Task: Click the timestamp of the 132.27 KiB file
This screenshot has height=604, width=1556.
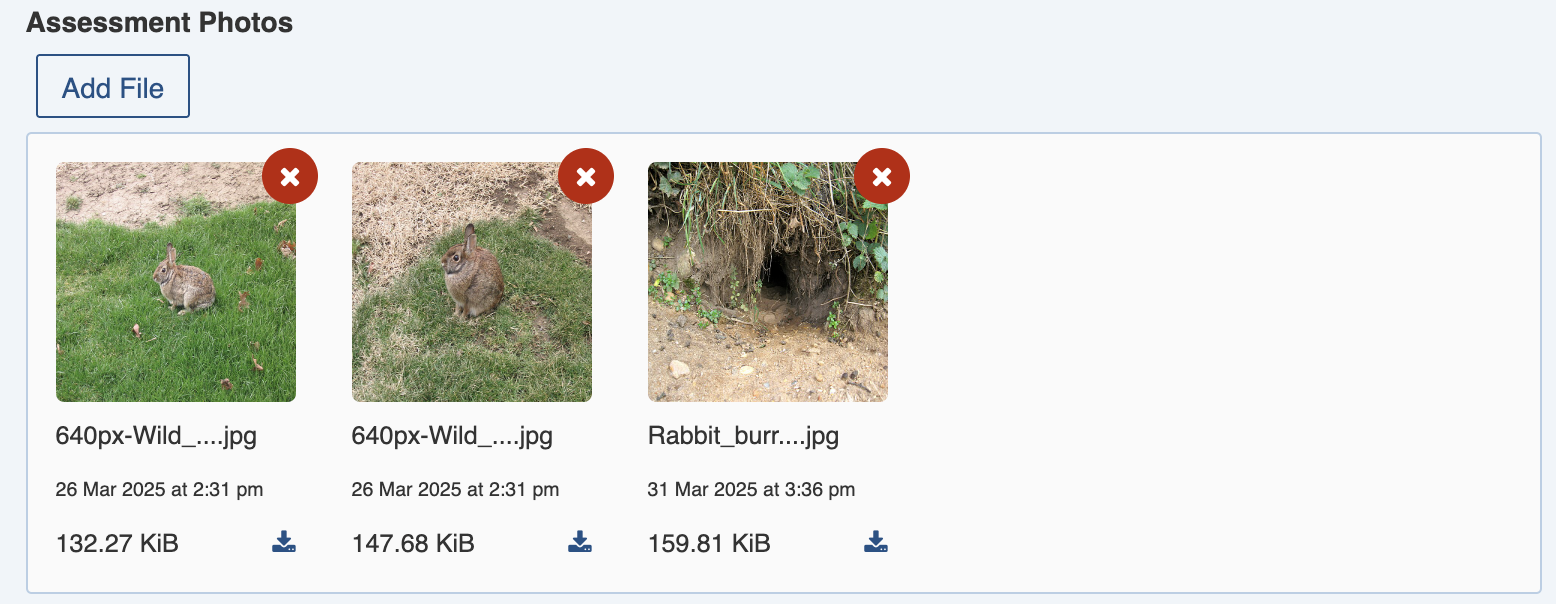Action: point(159,490)
